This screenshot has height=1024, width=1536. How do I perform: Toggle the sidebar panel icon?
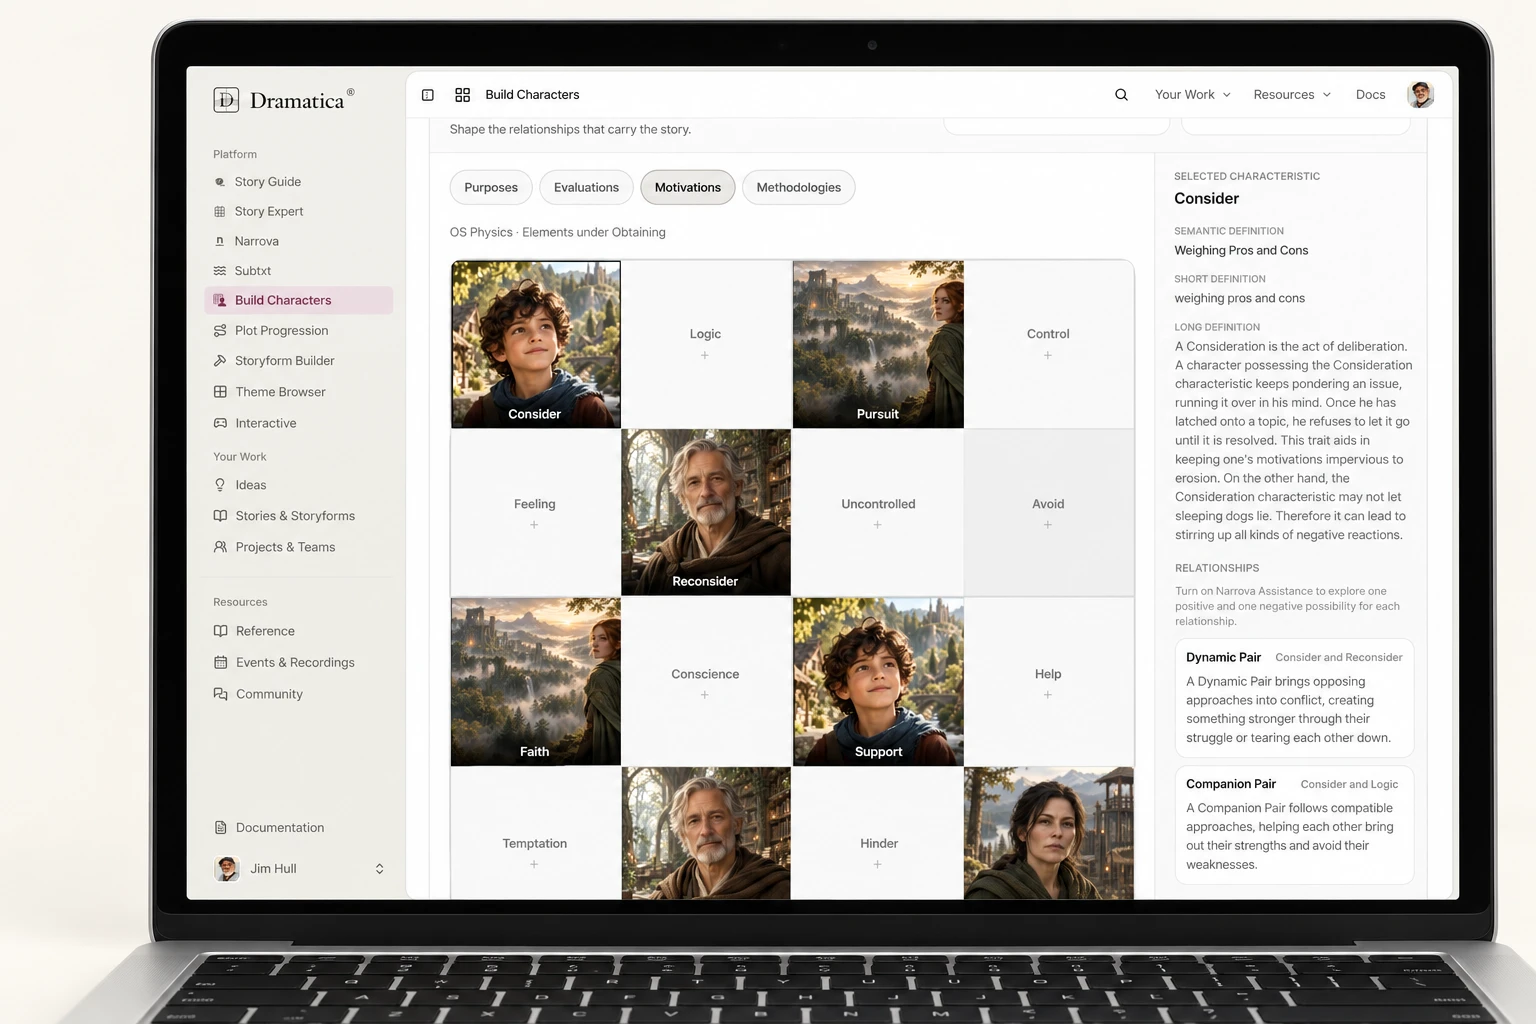(428, 95)
